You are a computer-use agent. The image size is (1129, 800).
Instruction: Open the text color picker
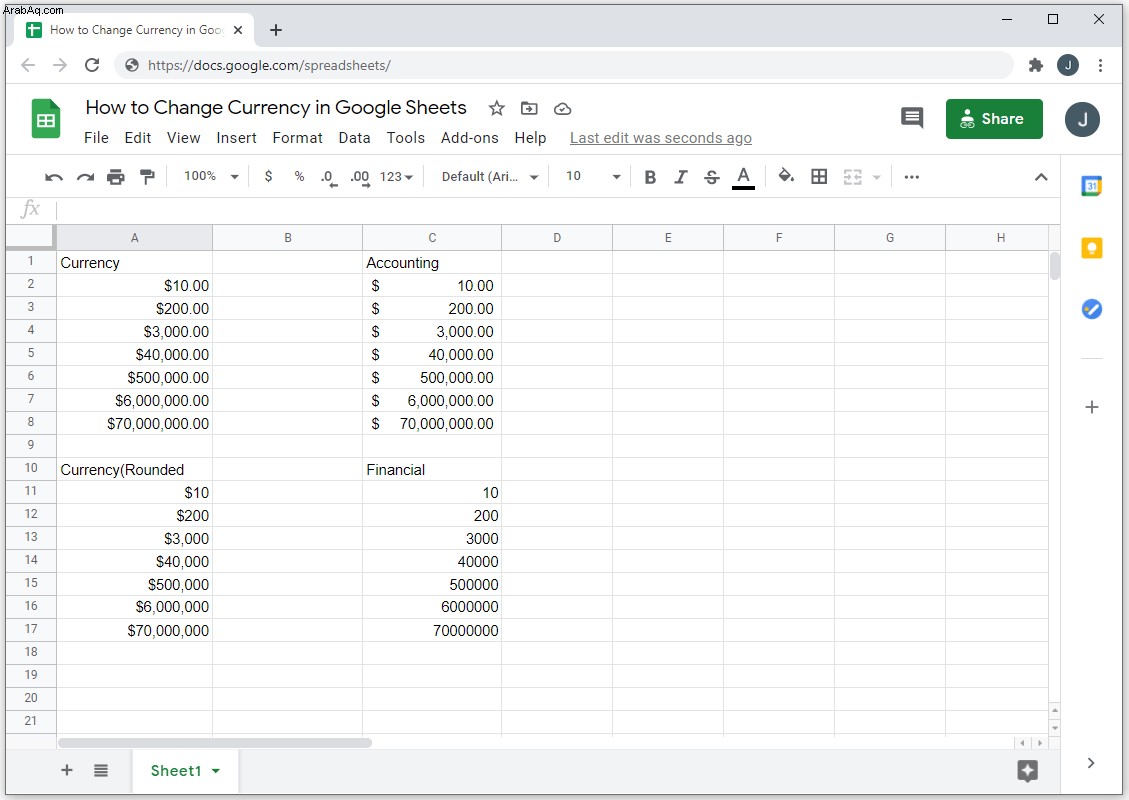click(743, 177)
